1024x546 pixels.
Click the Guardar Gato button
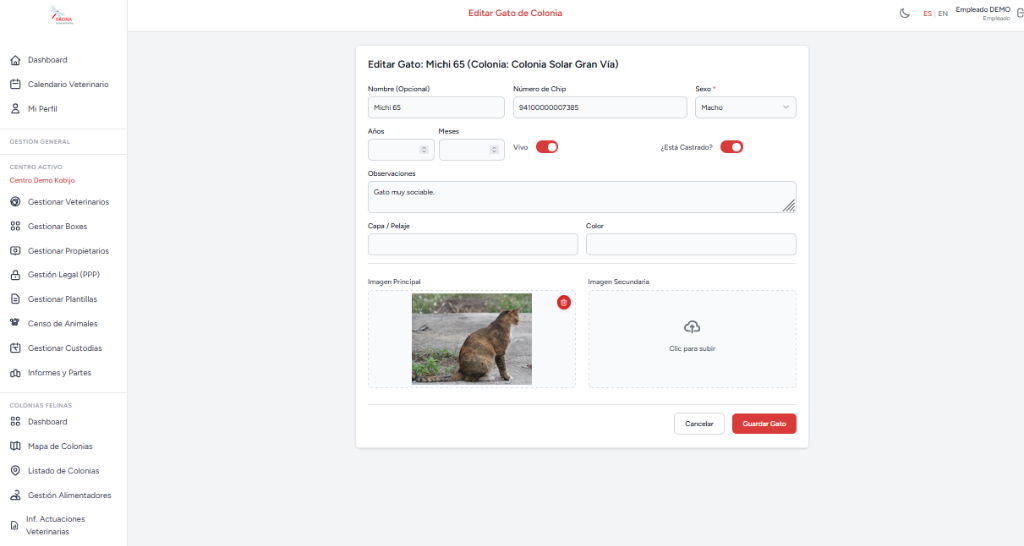point(764,424)
